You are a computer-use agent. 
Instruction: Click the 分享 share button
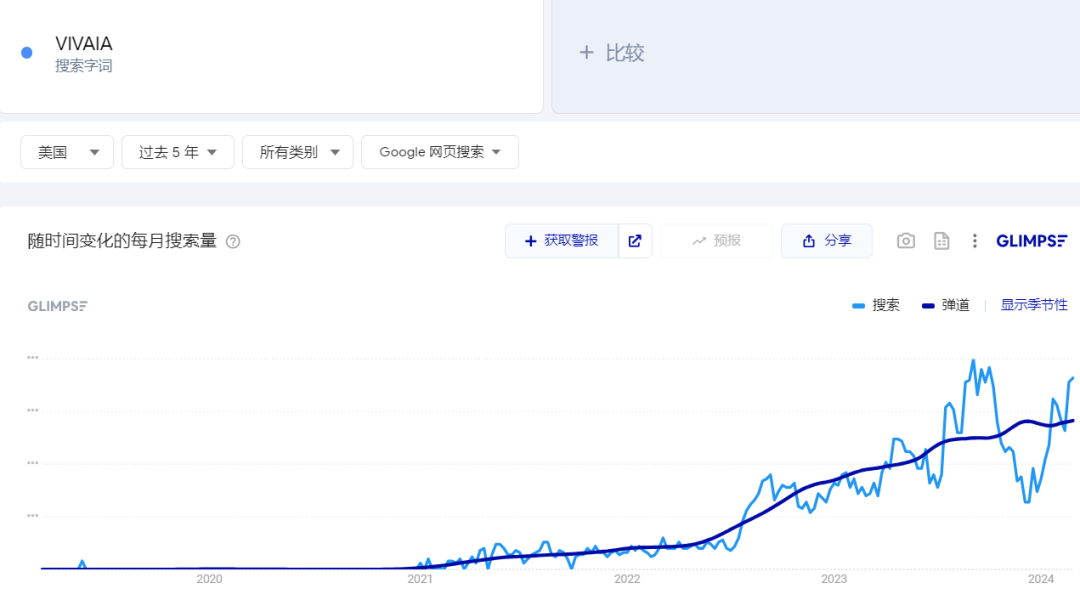point(826,241)
